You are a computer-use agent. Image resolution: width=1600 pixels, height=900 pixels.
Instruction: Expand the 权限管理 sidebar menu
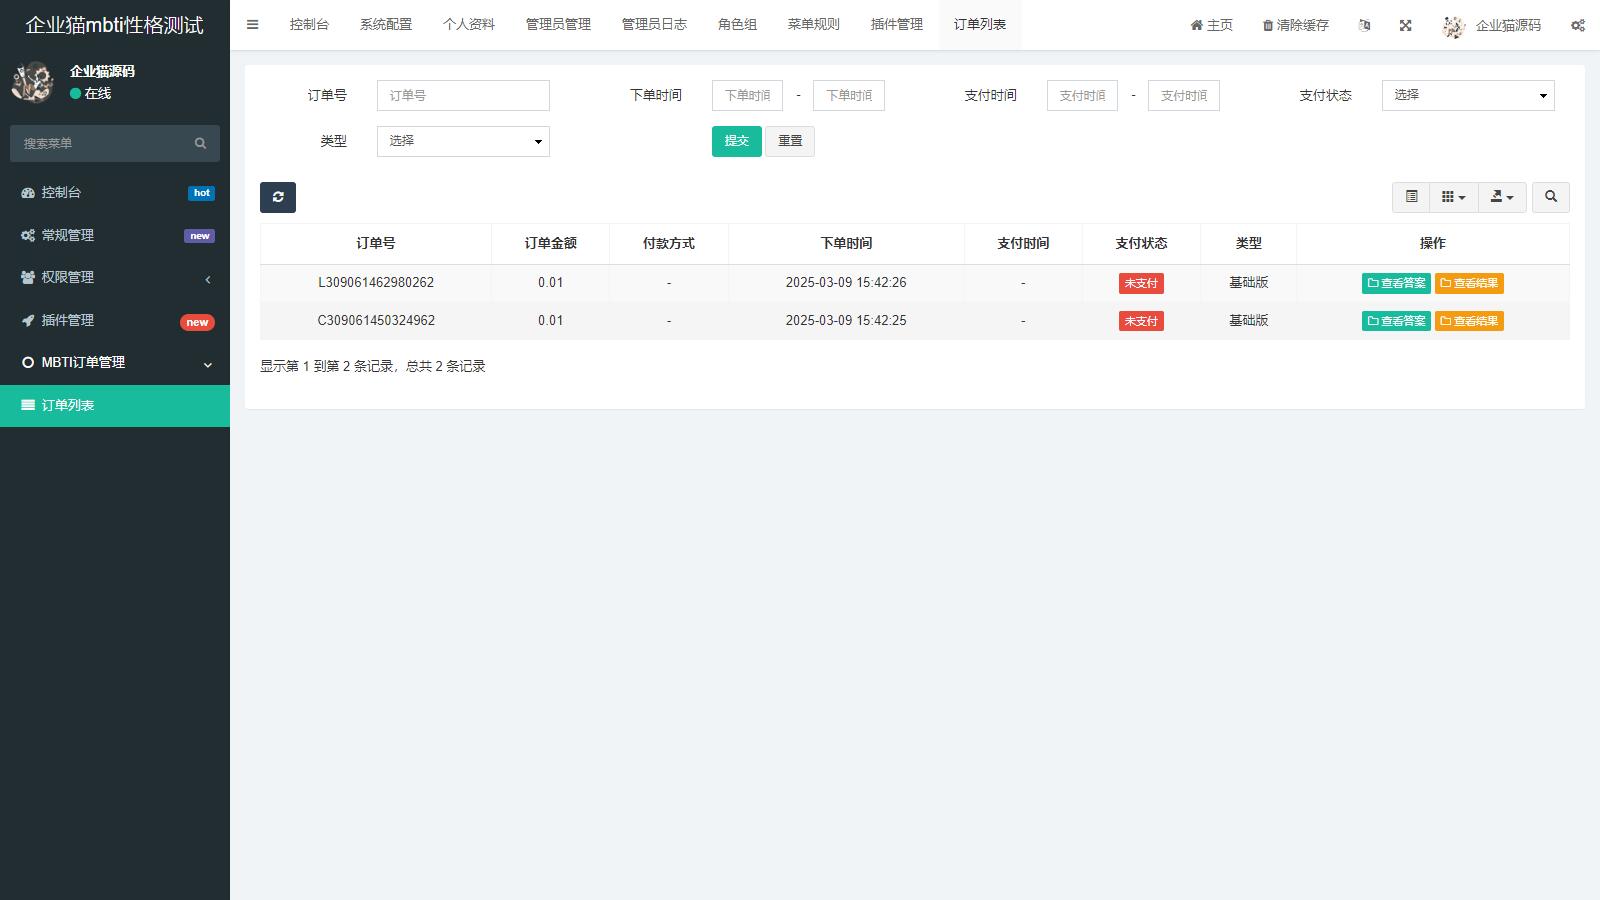tap(115, 277)
